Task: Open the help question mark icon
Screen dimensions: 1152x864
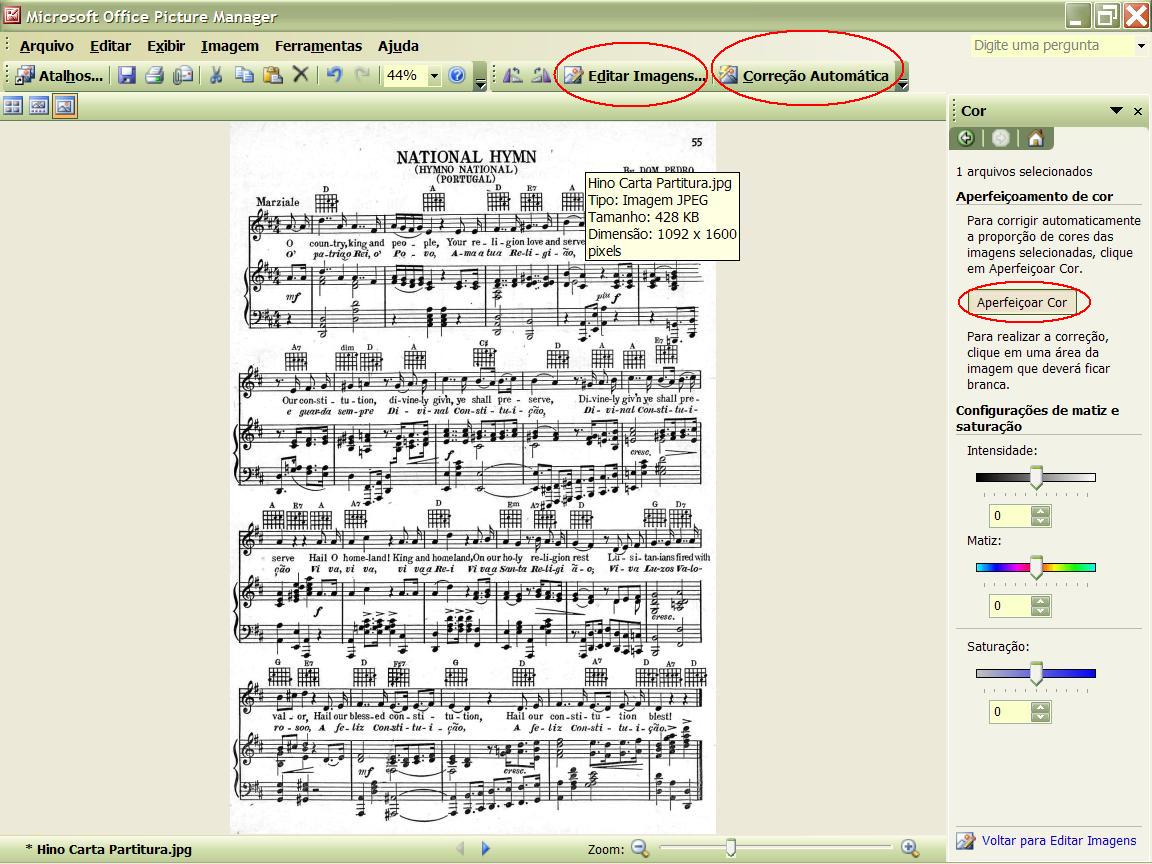Action: coord(457,75)
